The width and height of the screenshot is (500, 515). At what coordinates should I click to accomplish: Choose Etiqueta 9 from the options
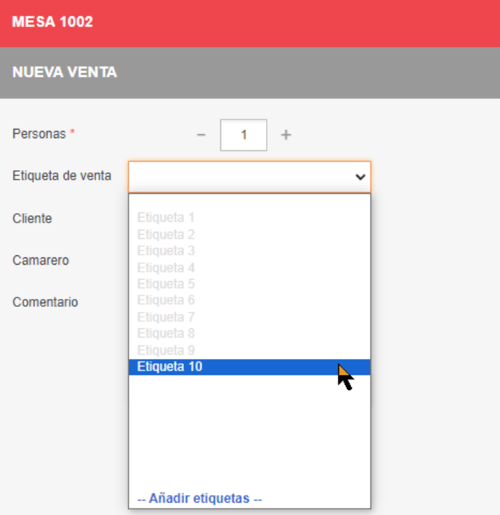[249, 350]
